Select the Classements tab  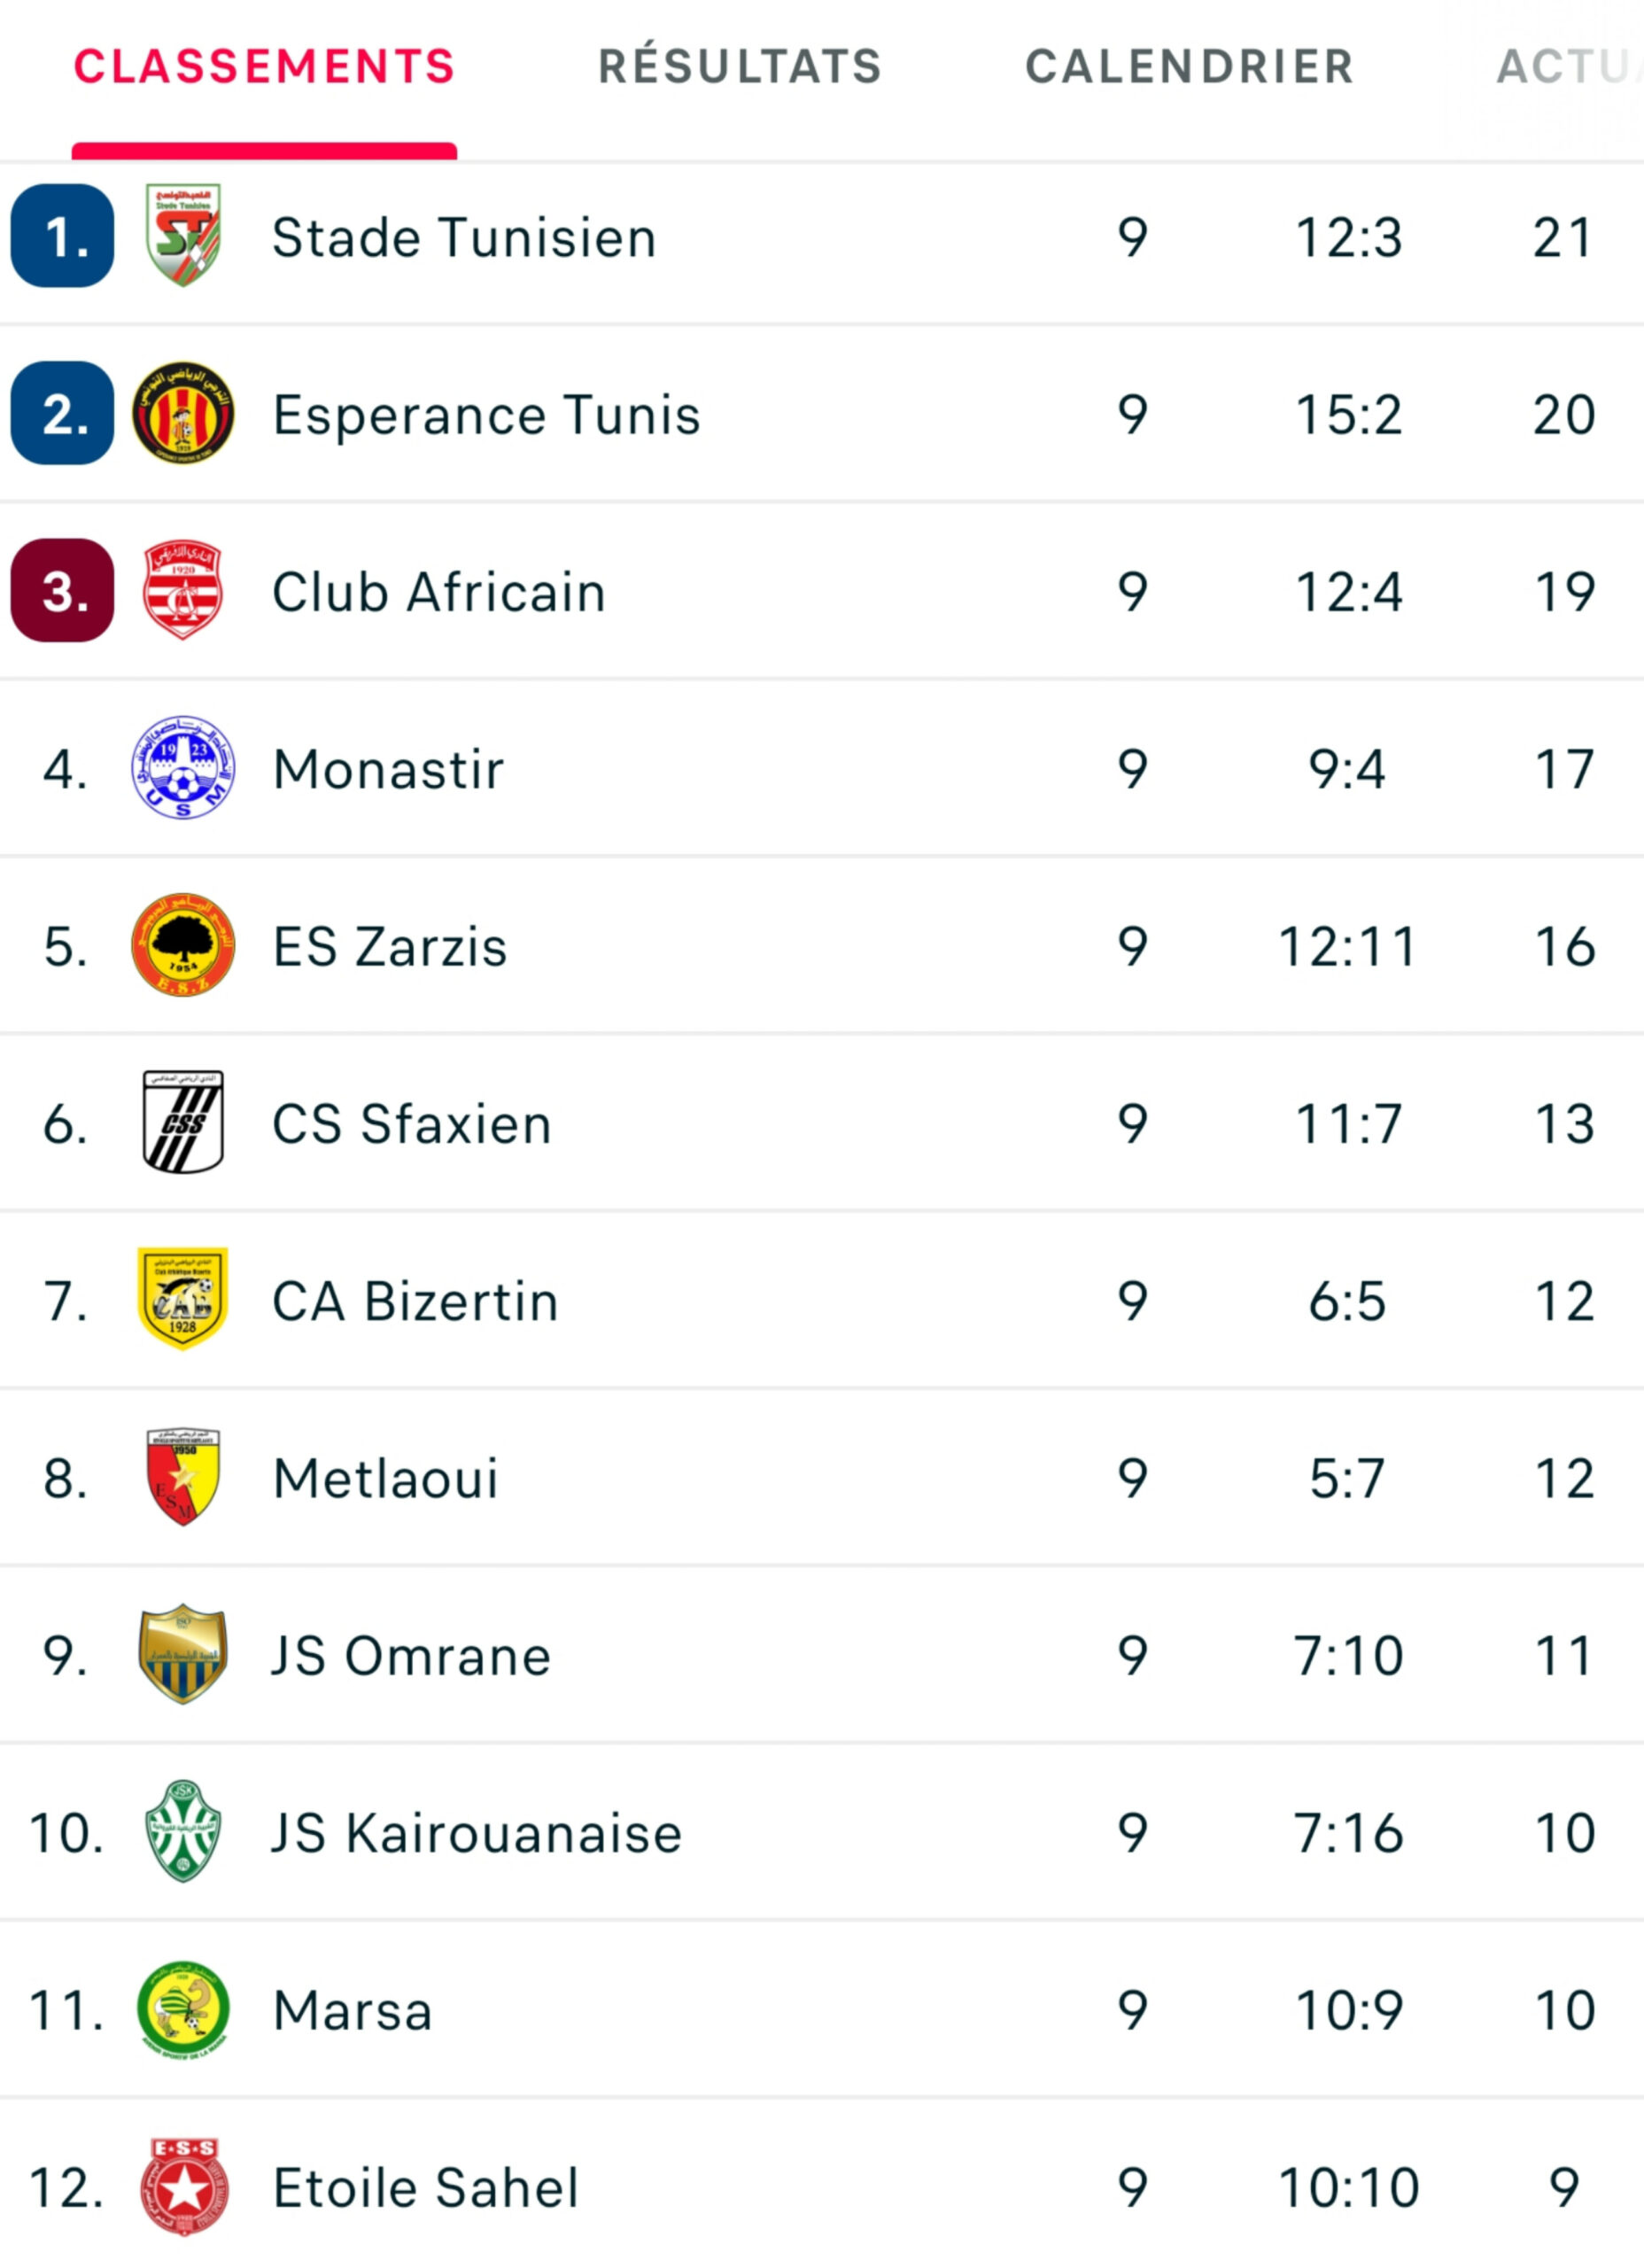click(x=264, y=67)
